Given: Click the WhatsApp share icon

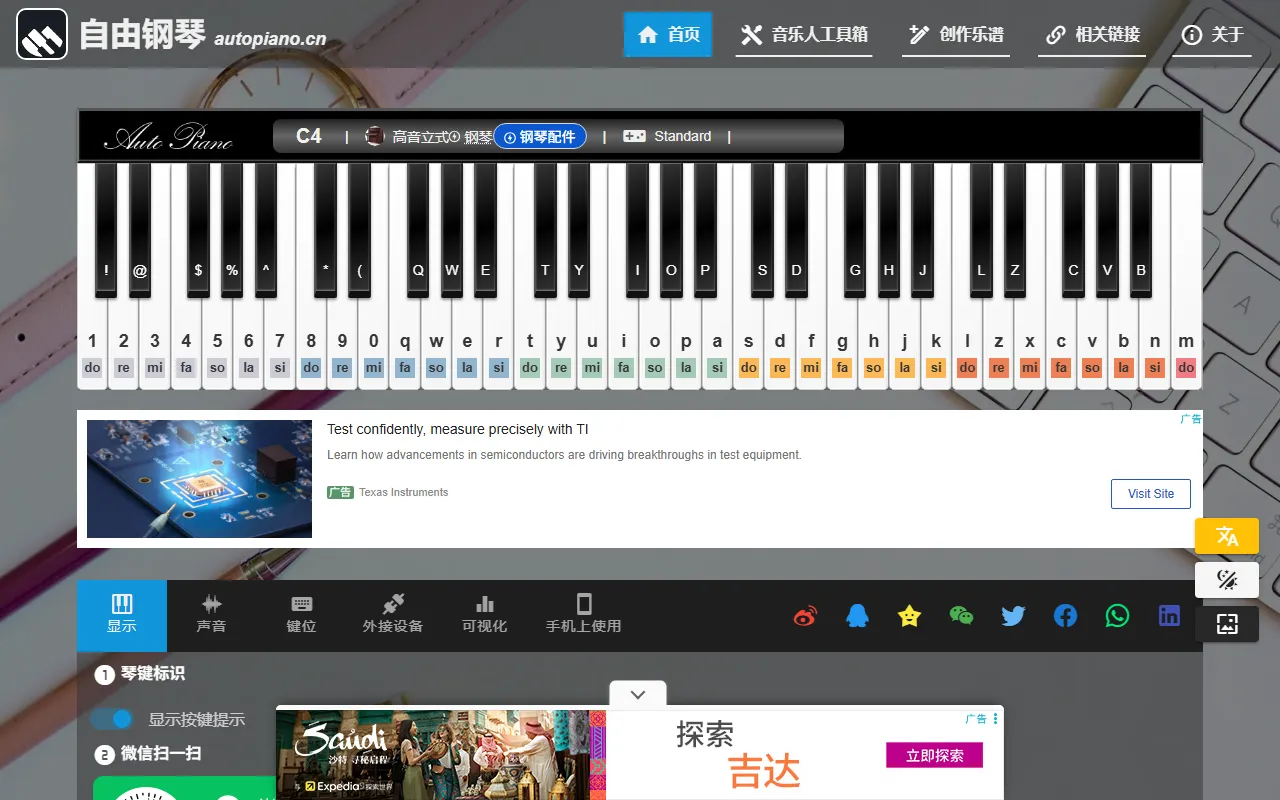Looking at the screenshot, I should point(1117,616).
